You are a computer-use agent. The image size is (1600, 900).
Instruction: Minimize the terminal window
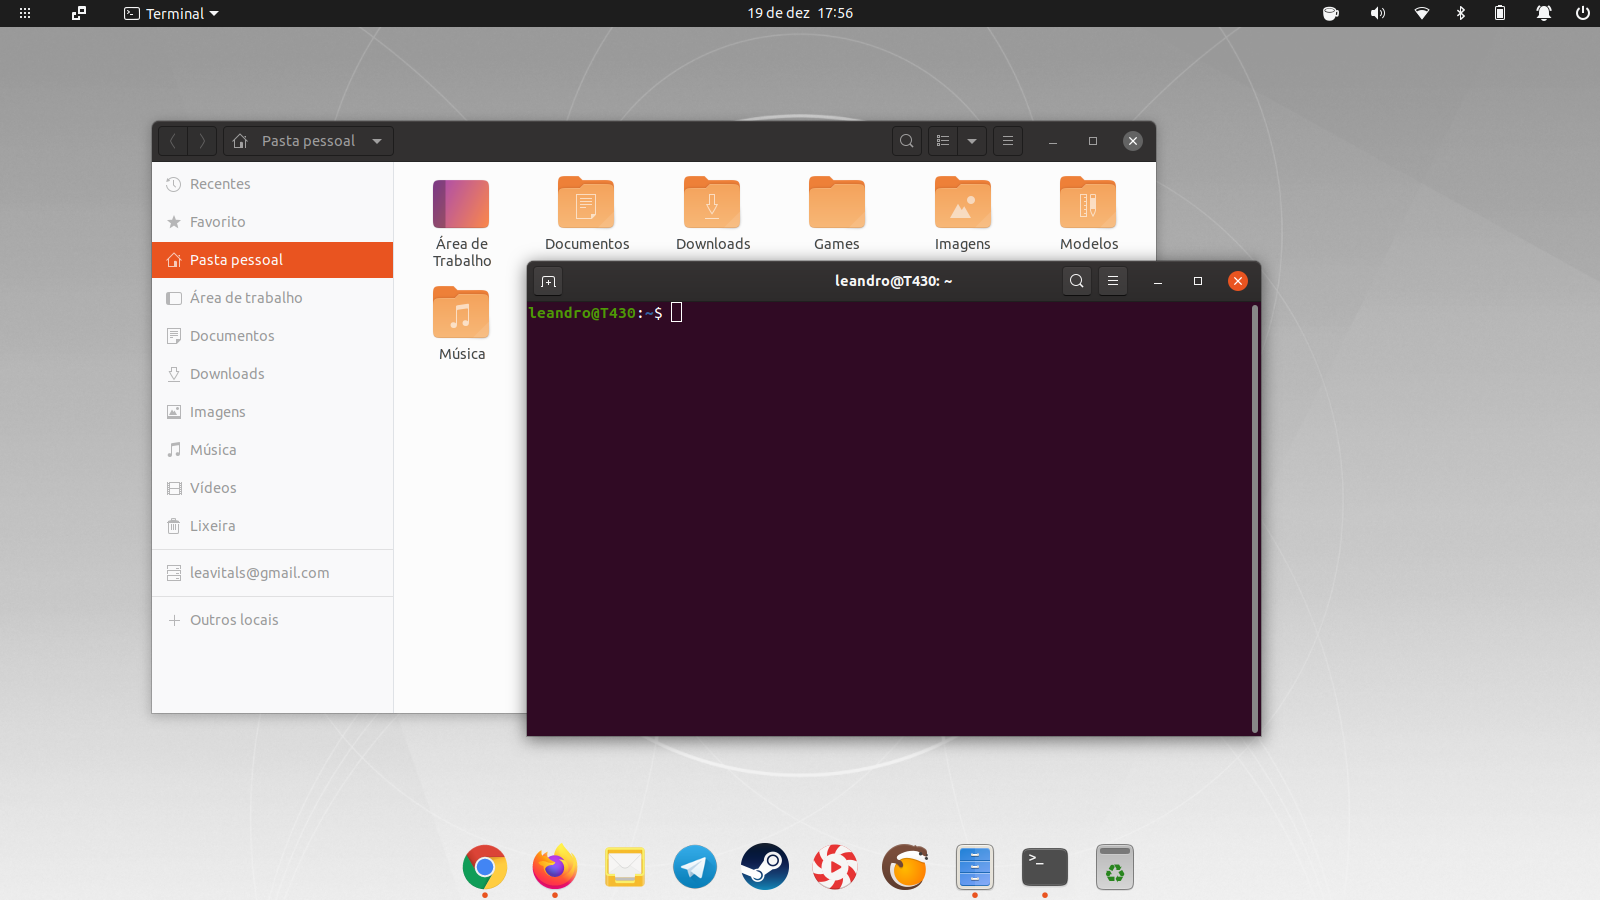(x=1158, y=281)
